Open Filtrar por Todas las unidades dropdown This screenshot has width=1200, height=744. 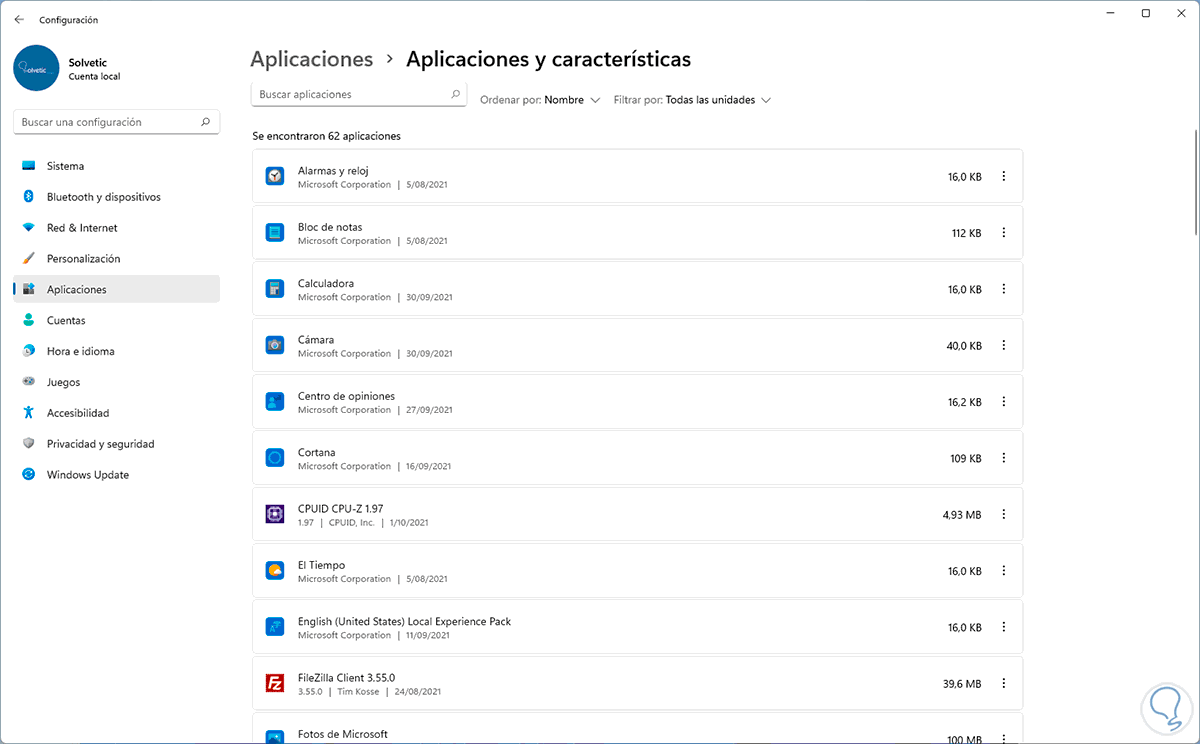[x=692, y=100]
